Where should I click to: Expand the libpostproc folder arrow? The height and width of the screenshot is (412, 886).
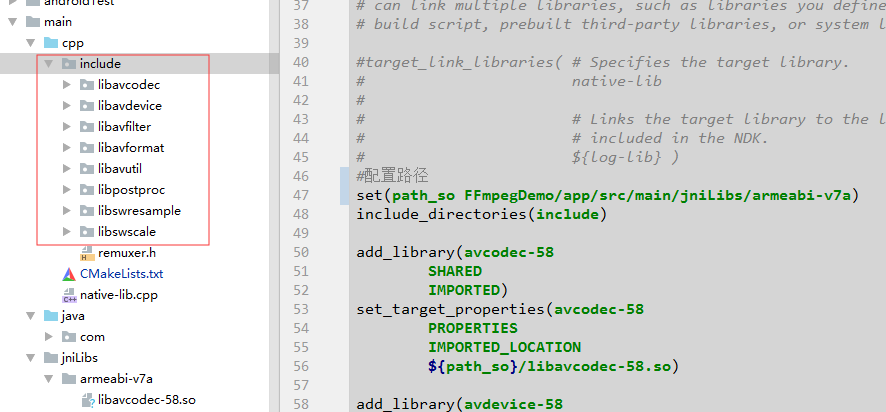click(67, 189)
